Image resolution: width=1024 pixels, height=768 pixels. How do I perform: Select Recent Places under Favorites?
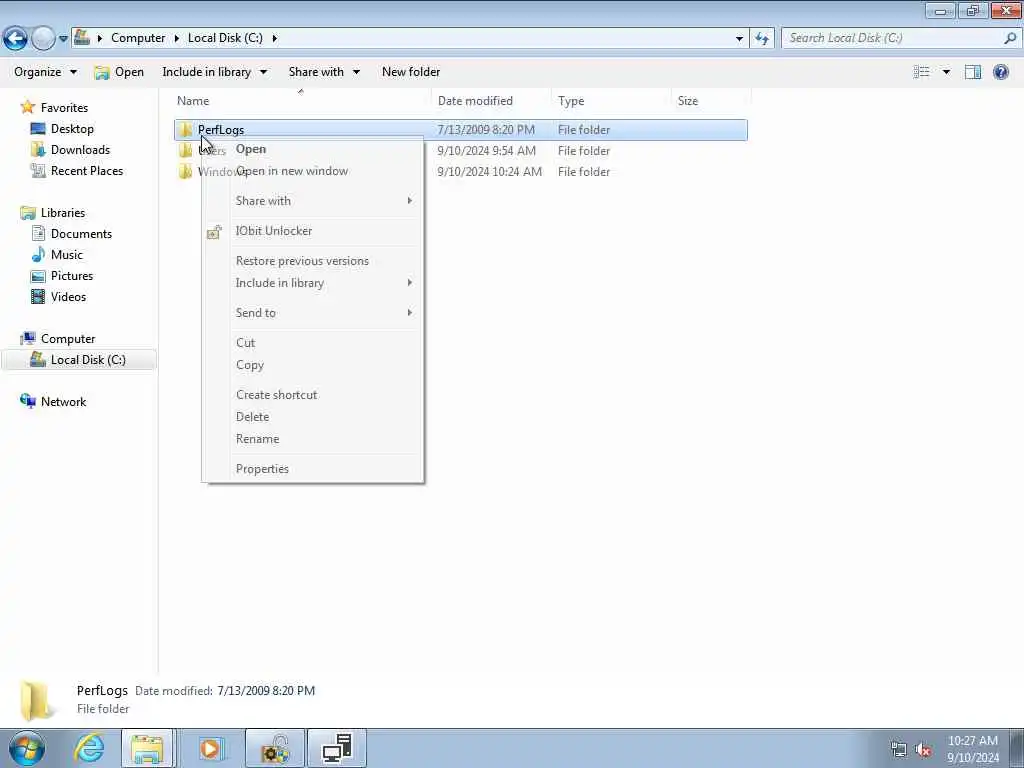click(87, 170)
